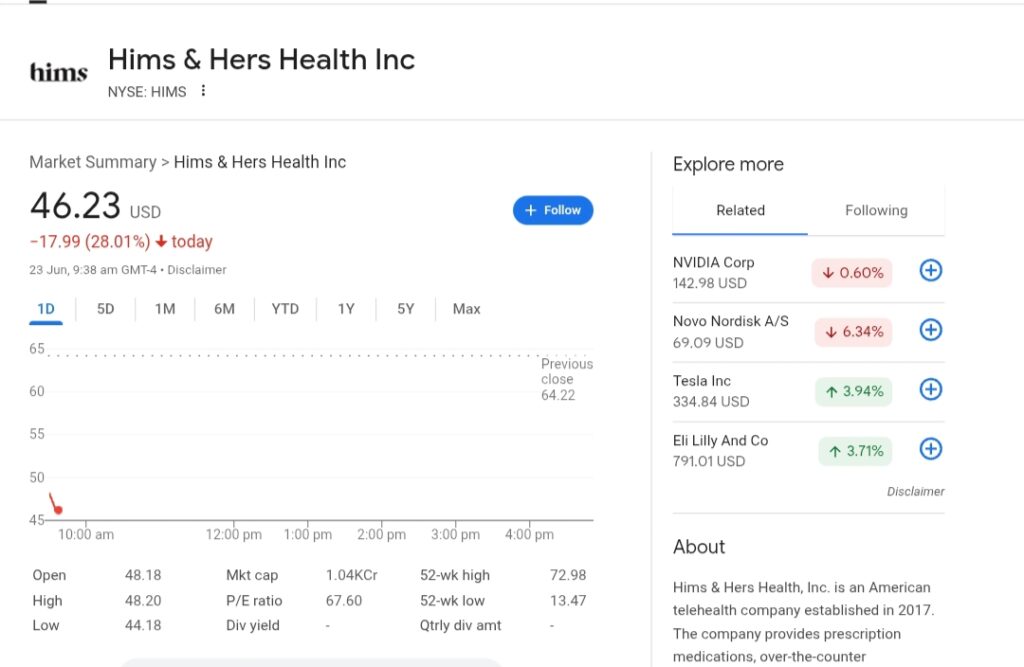Click the High value 48.20
1024x667 pixels.
click(x=143, y=600)
